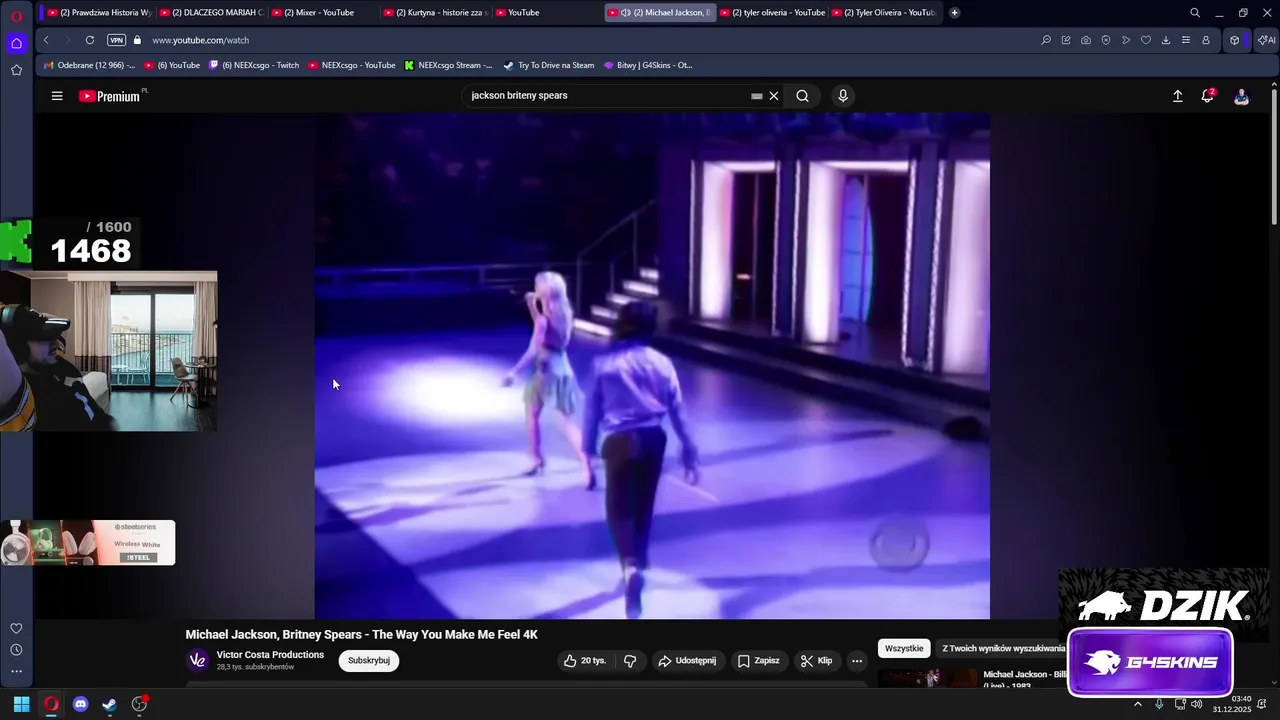Open Odebrane Gmail bookmark

point(90,65)
